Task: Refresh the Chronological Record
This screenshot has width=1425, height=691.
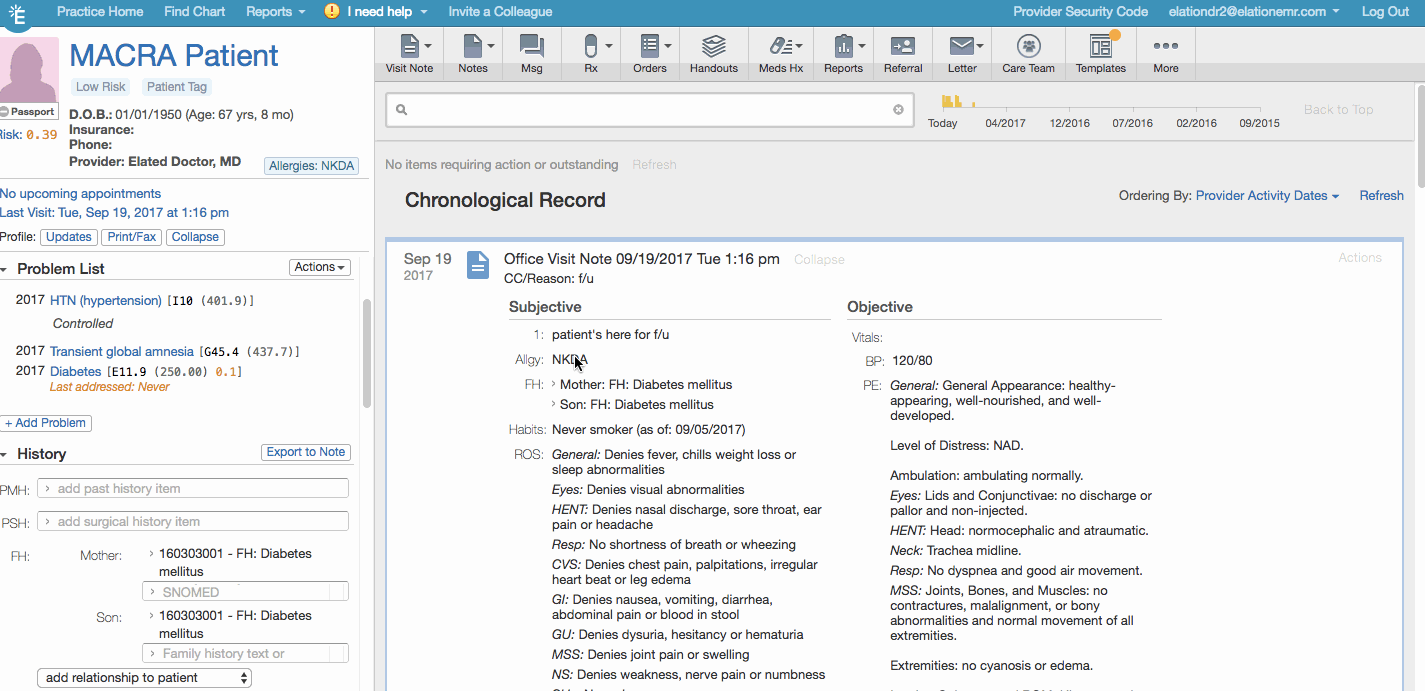Action: tap(1381, 196)
